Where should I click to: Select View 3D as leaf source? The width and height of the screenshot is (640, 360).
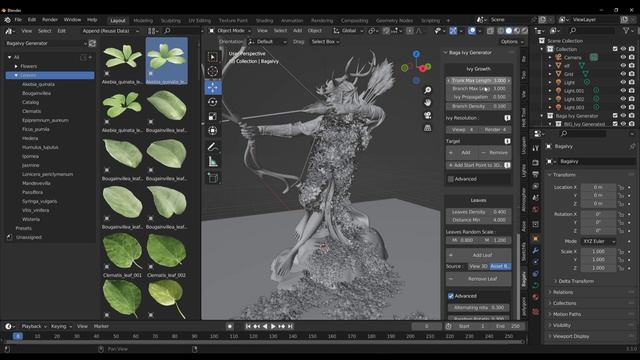[478, 267]
